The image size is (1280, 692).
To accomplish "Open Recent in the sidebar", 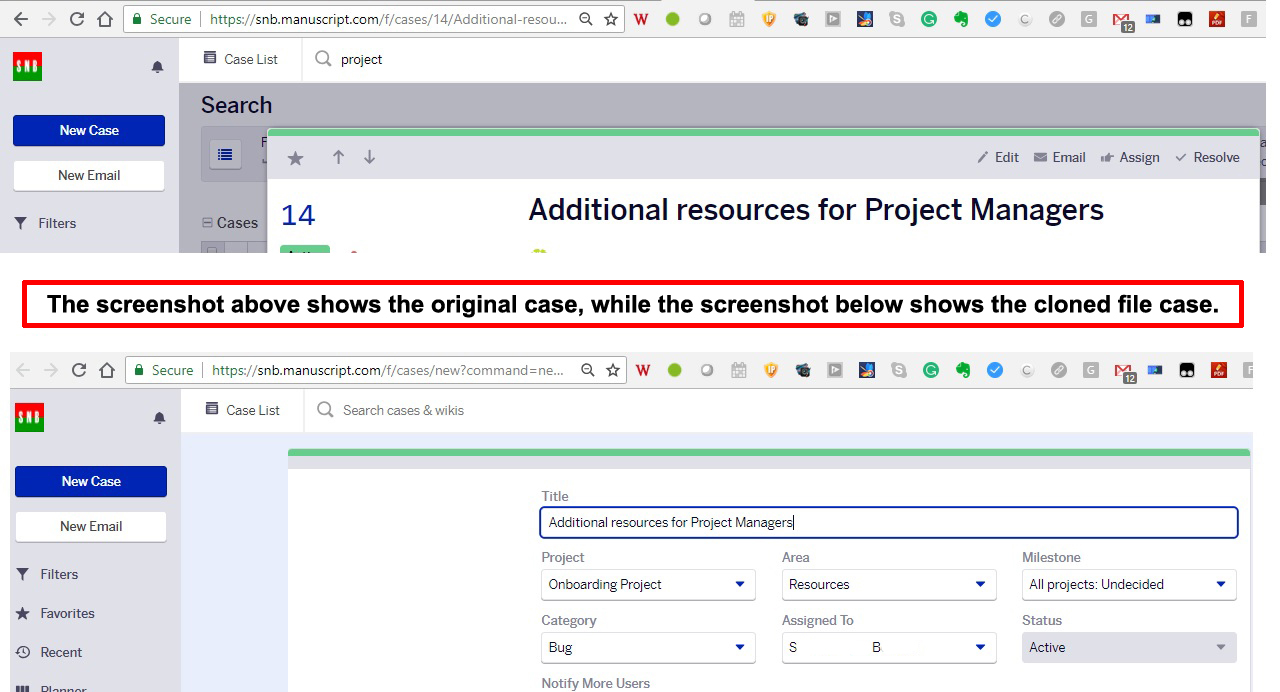I will (61, 652).
